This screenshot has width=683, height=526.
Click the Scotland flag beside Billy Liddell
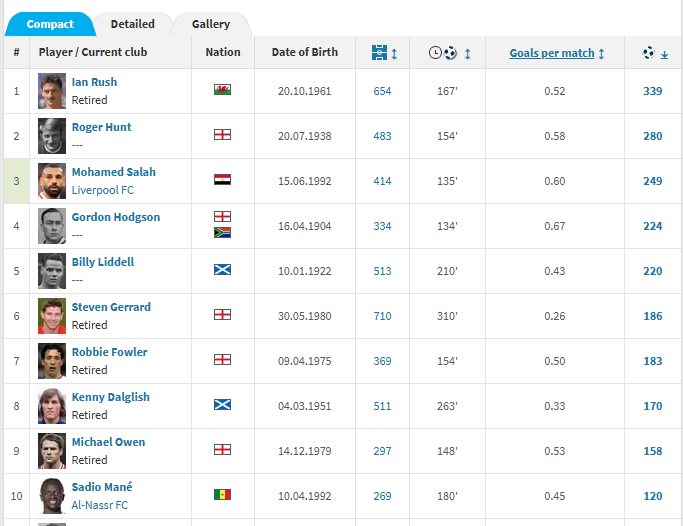pyautogui.click(x=222, y=270)
